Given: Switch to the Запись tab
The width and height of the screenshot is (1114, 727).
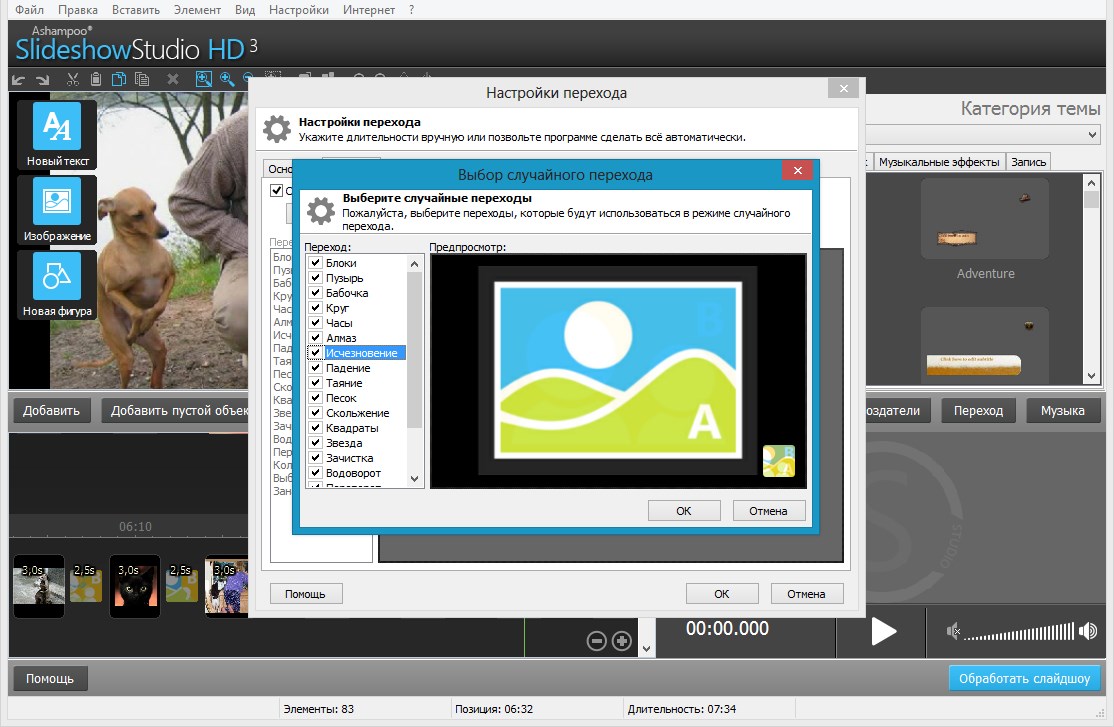Looking at the screenshot, I should pos(1028,162).
